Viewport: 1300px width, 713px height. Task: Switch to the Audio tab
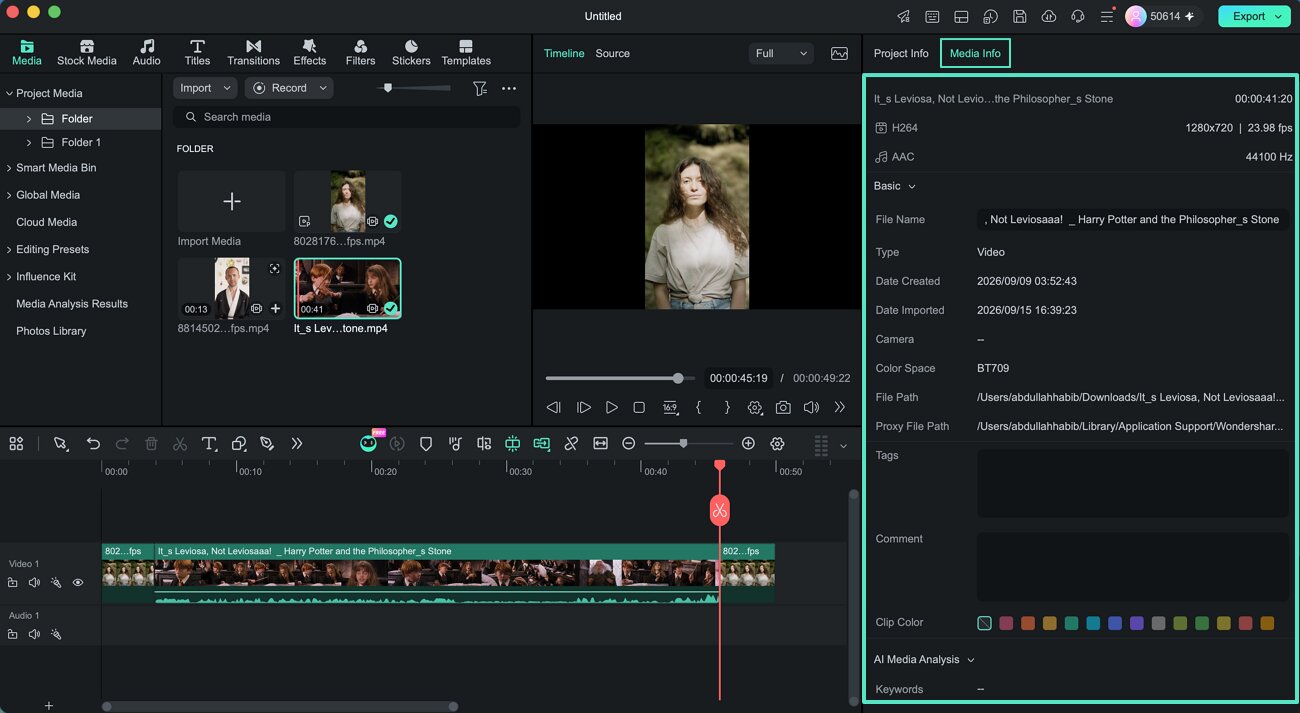pyautogui.click(x=147, y=53)
